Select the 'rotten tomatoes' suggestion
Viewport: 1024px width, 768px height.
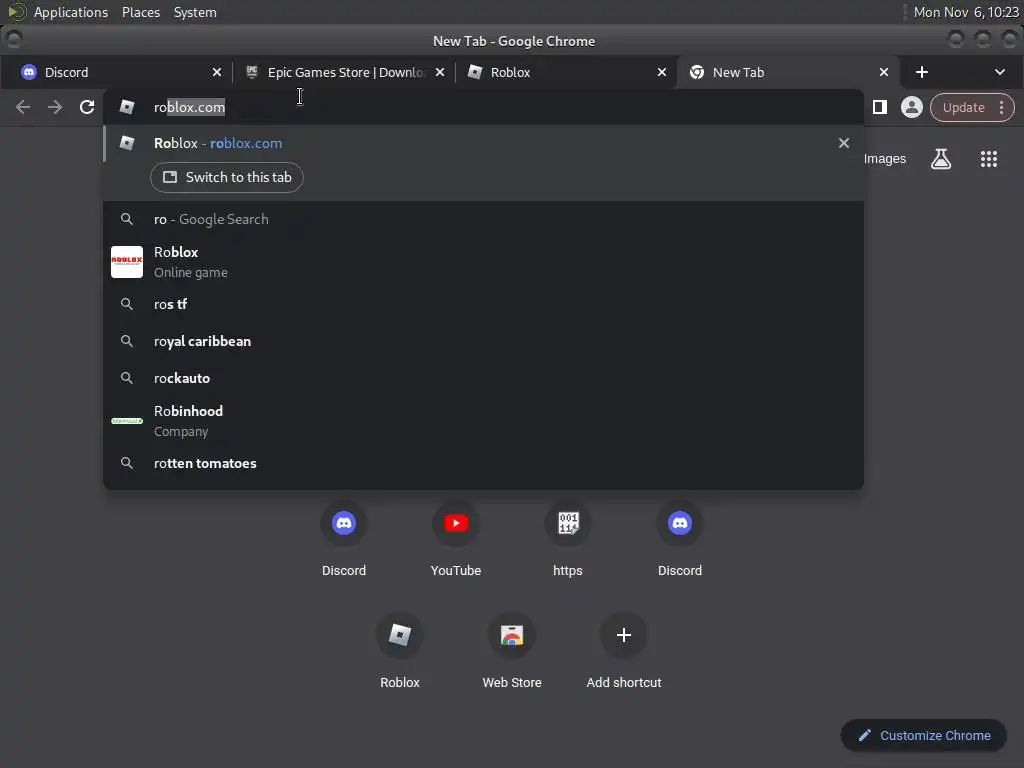483,464
